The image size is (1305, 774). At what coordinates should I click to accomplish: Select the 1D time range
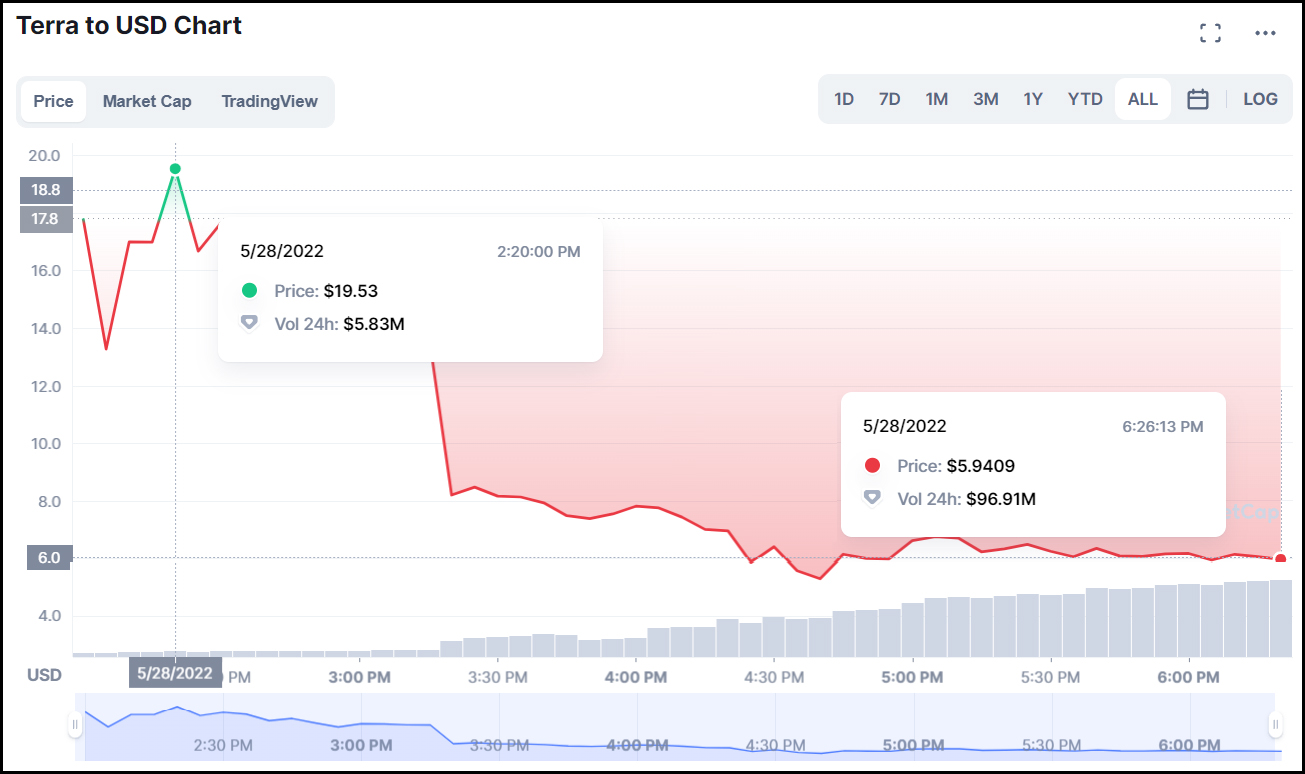pos(844,99)
